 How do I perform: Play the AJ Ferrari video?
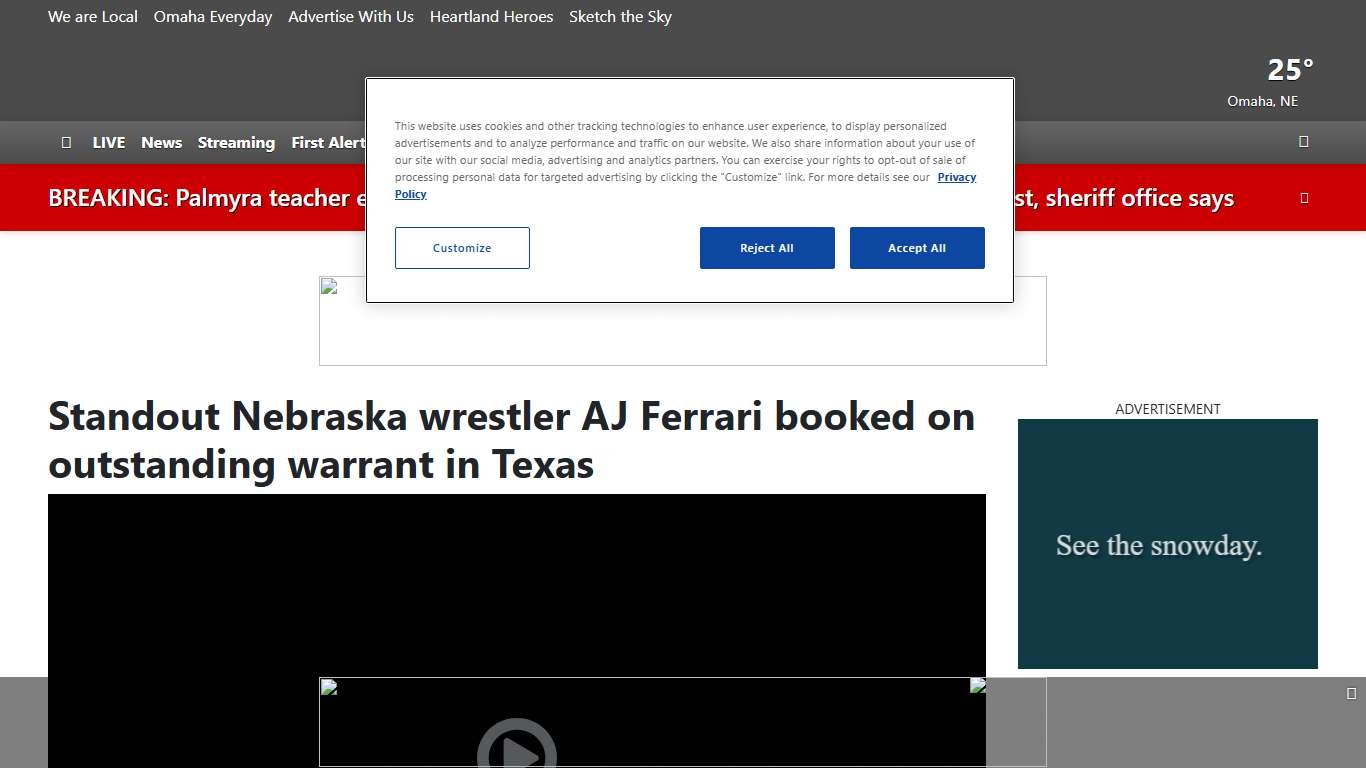coord(517,750)
